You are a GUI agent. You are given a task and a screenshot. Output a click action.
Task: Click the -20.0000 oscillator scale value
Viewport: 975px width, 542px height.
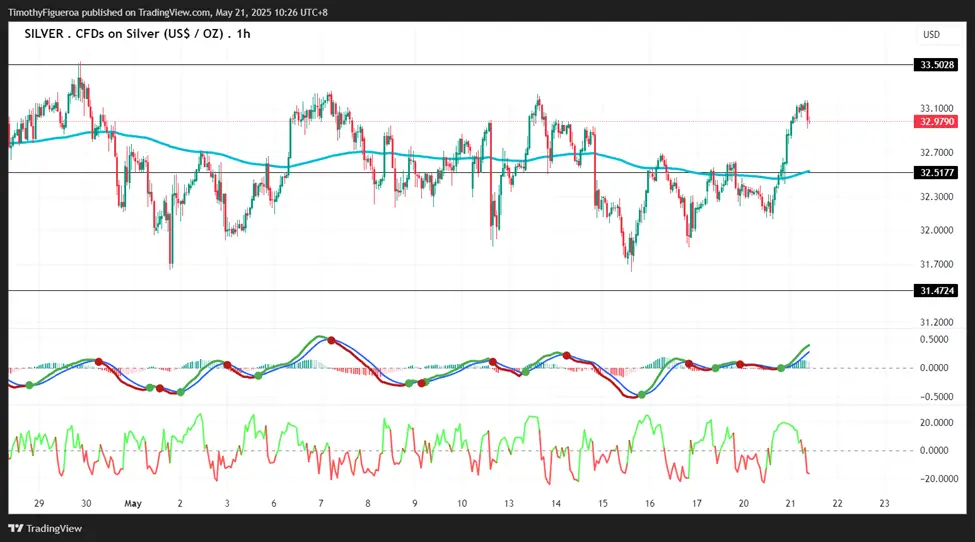tap(936, 479)
